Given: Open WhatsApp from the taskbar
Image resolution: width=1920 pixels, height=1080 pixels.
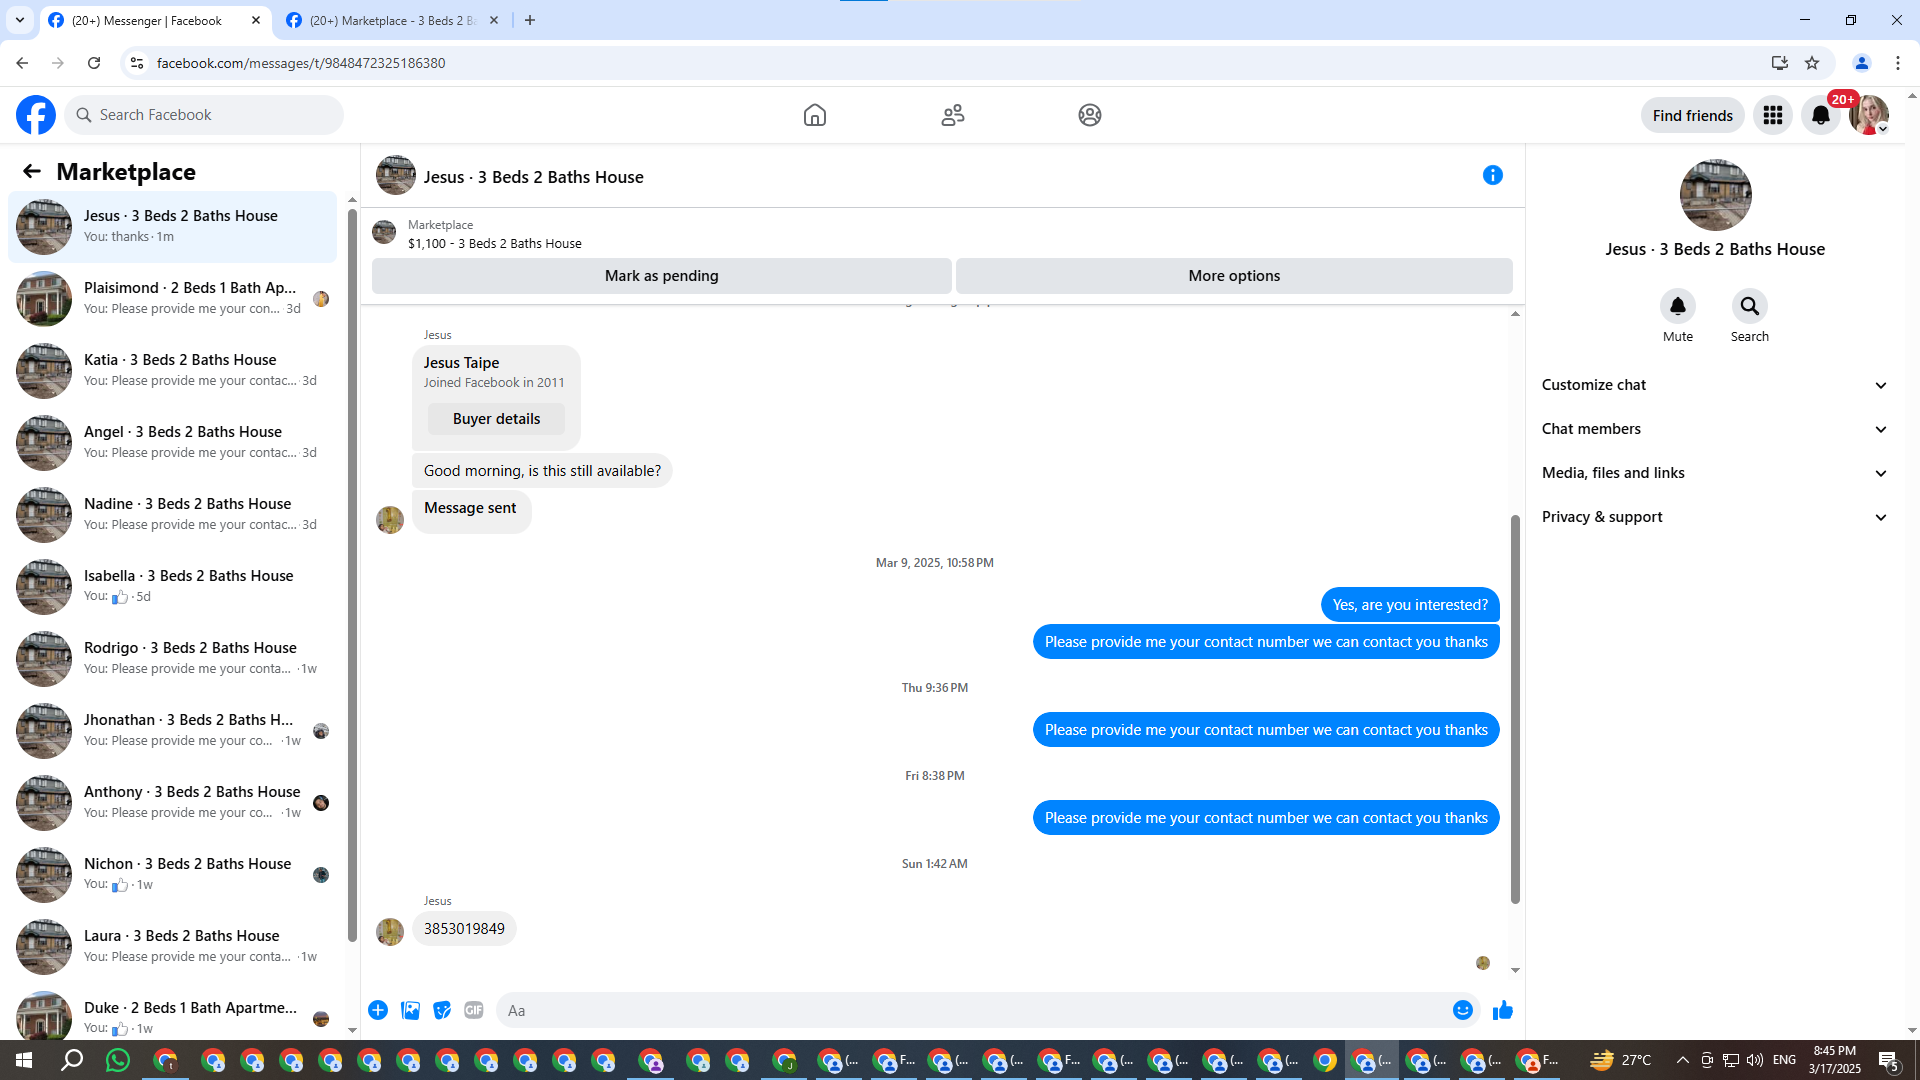Looking at the screenshot, I should pos(118,1060).
